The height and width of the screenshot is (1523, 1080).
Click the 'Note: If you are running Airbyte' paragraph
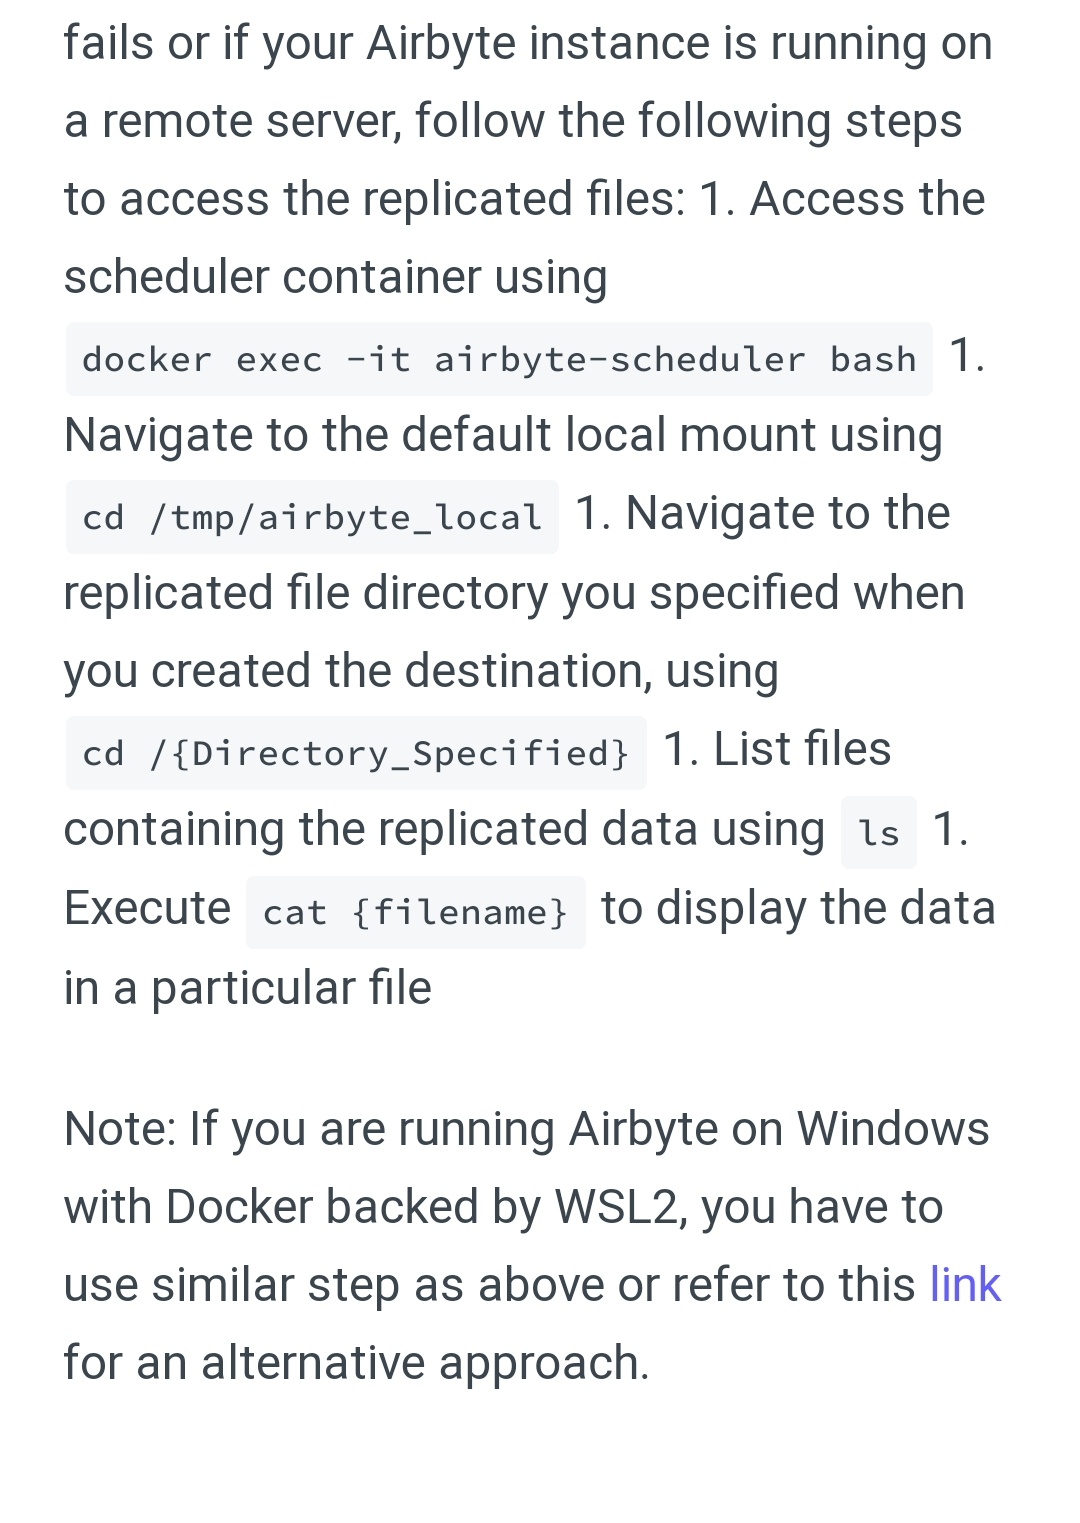532,1246
